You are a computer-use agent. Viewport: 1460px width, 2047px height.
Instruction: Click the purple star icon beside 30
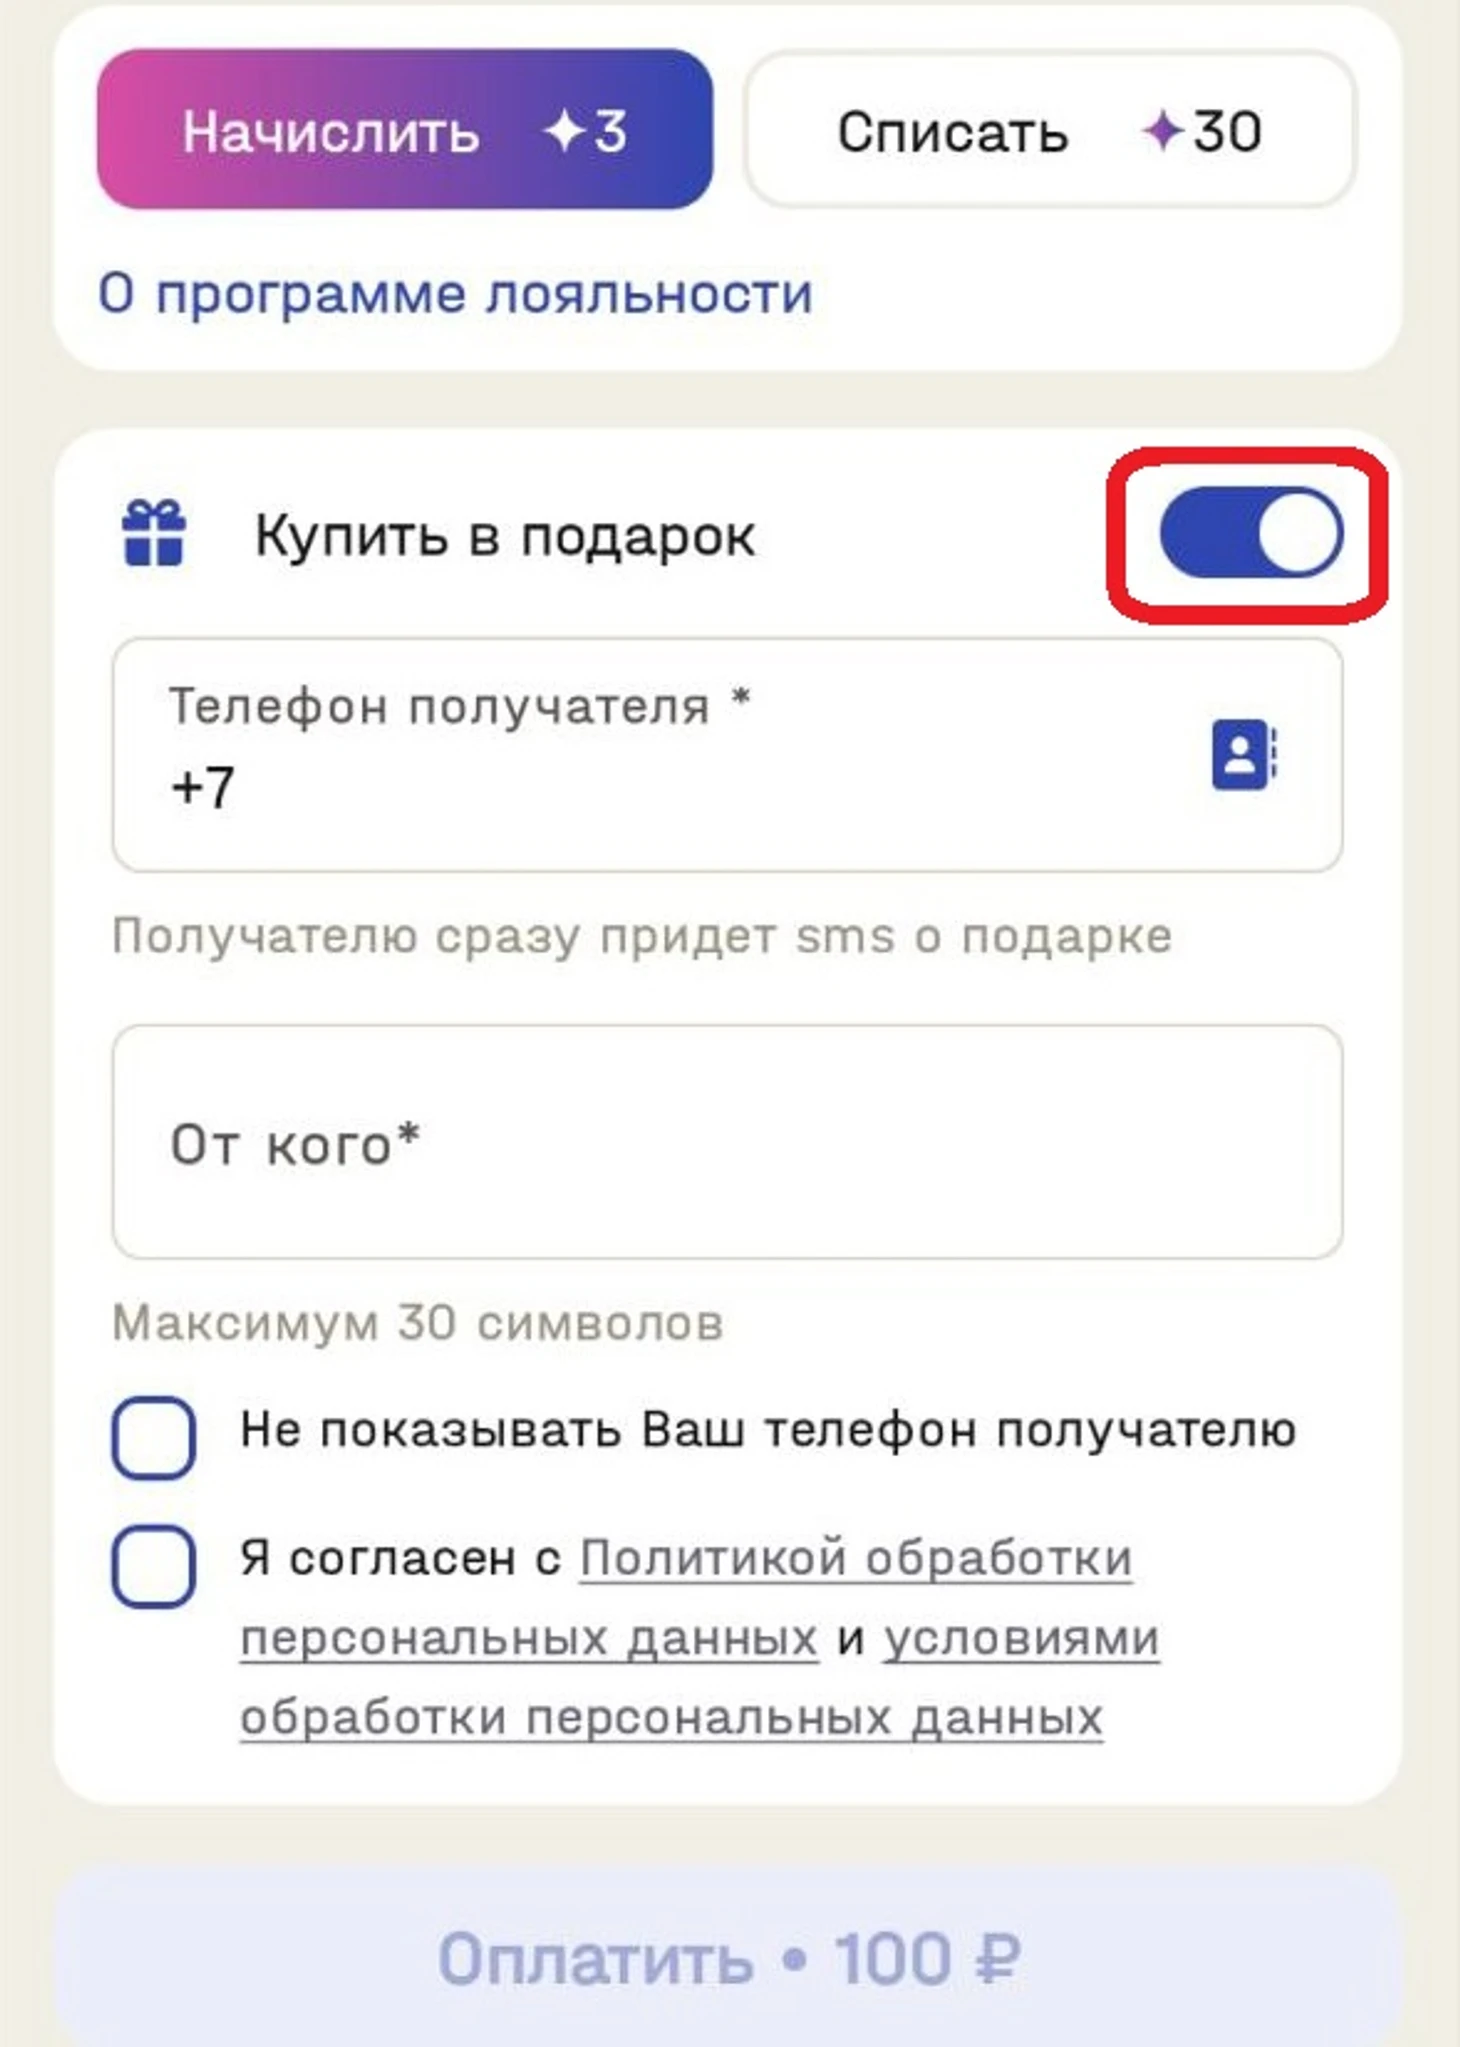coord(1164,131)
